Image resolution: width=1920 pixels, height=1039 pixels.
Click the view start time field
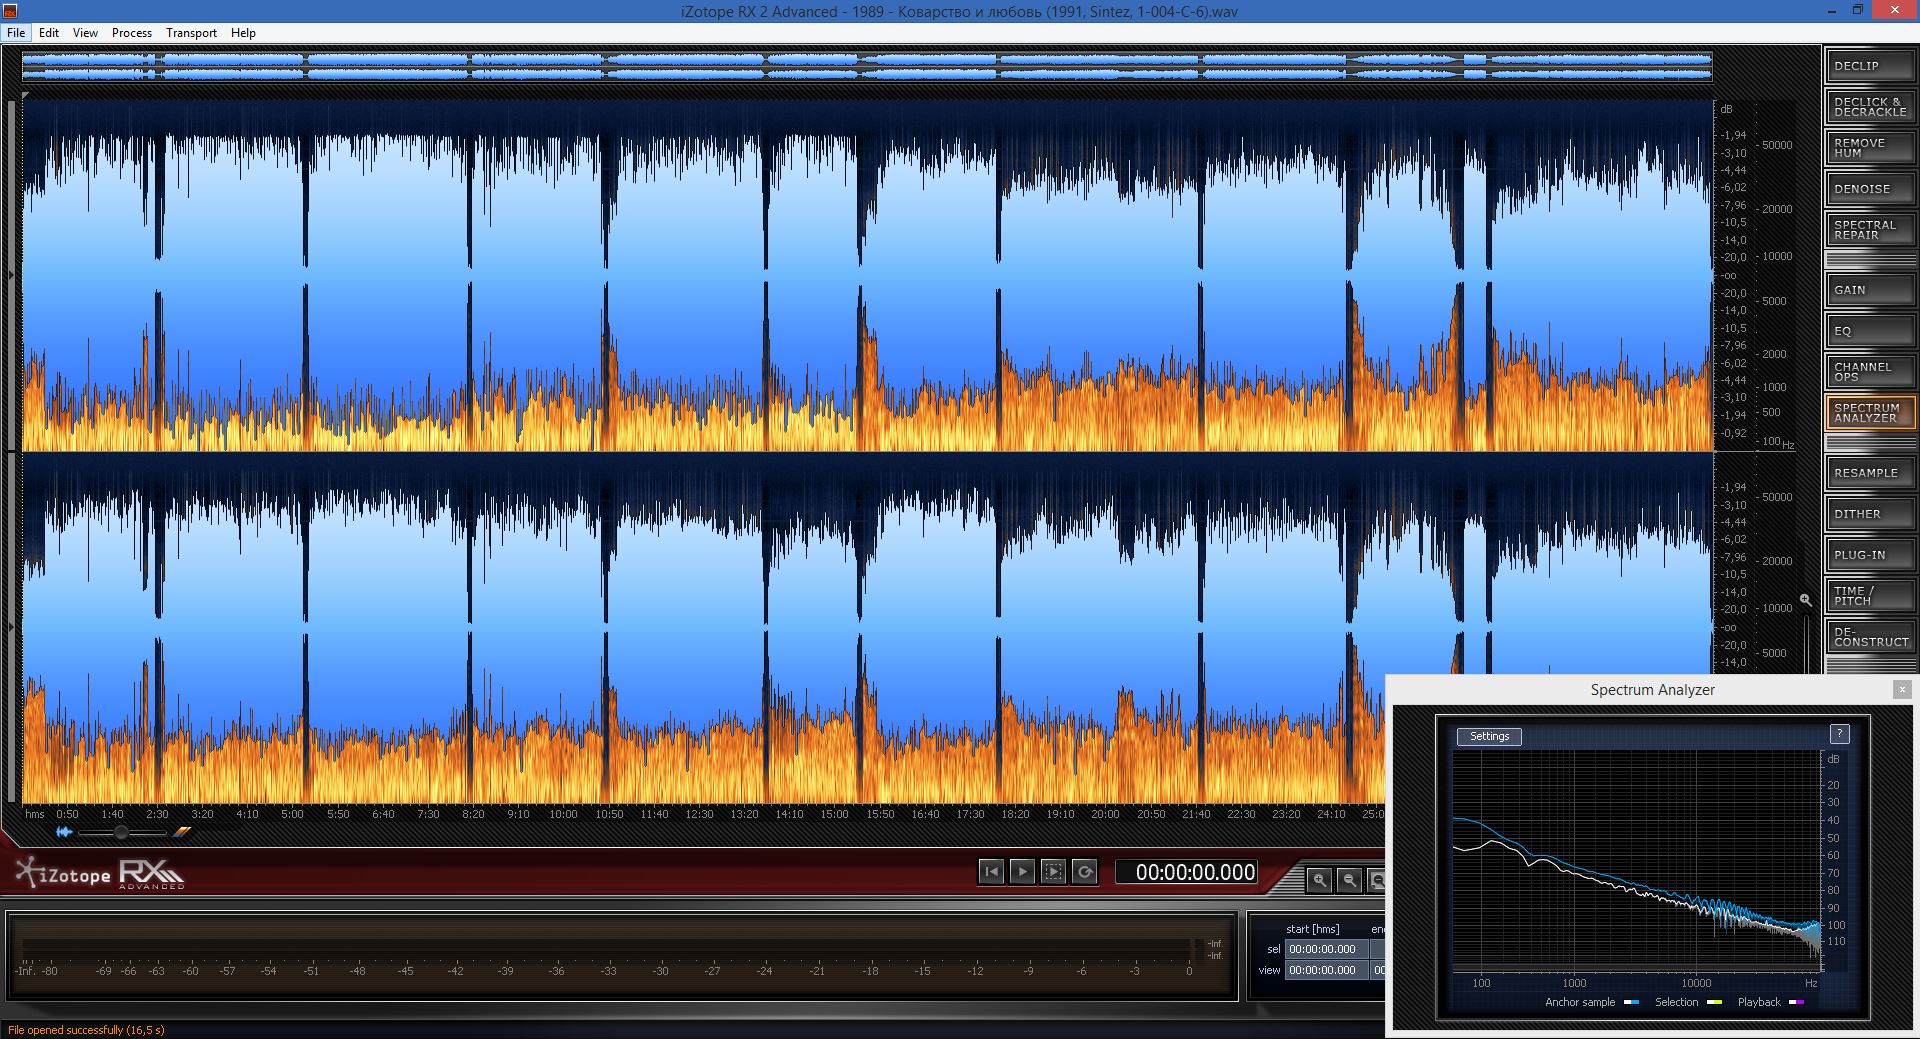1326,970
